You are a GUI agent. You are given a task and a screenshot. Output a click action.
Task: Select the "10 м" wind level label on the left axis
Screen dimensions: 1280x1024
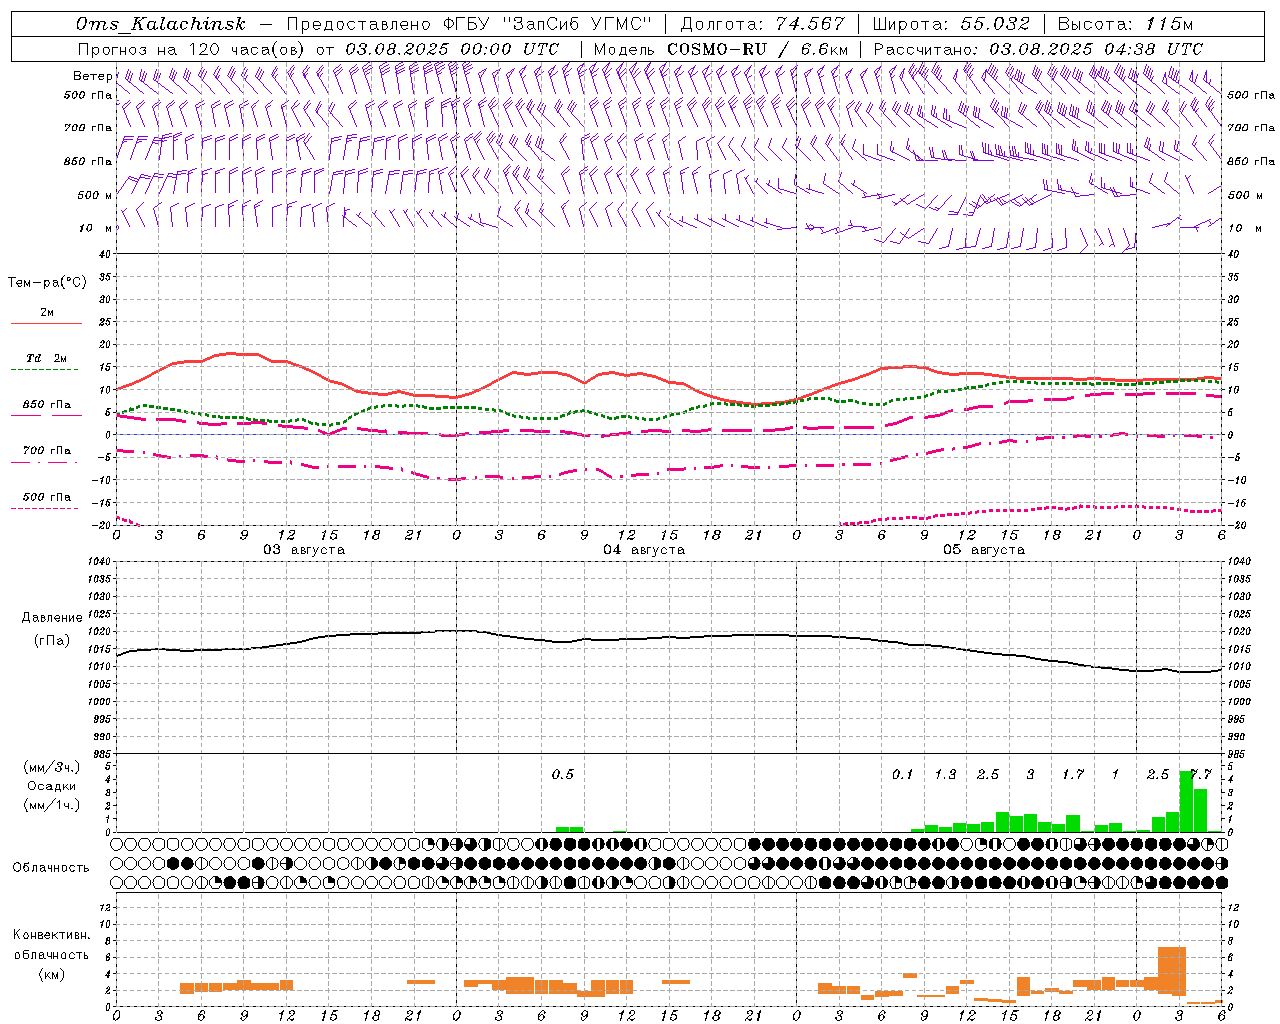(95, 228)
